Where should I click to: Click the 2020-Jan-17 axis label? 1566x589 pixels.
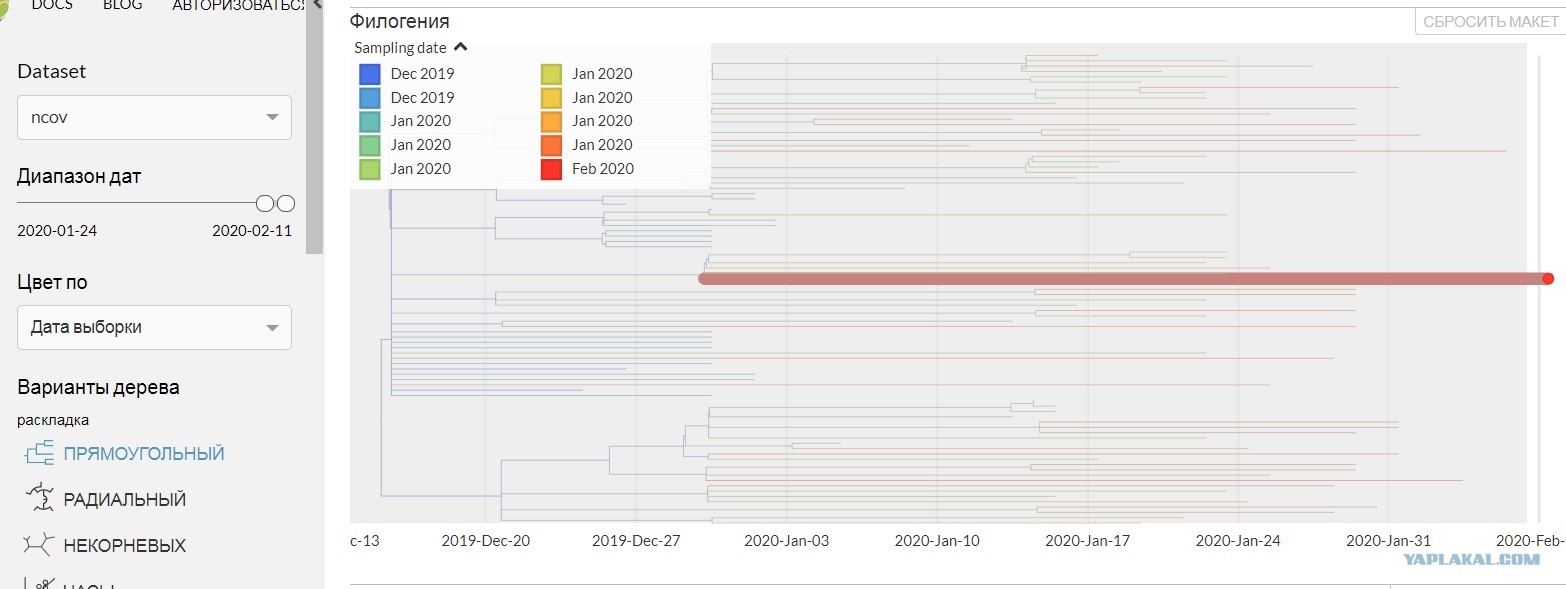point(1088,541)
